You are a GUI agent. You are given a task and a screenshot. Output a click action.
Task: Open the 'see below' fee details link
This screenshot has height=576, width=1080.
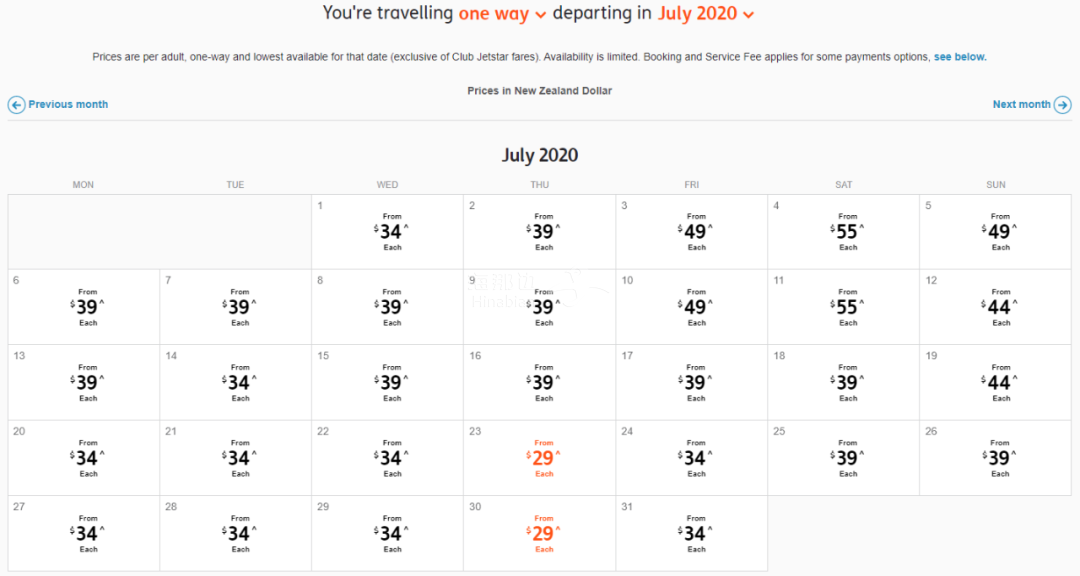pos(960,57)
